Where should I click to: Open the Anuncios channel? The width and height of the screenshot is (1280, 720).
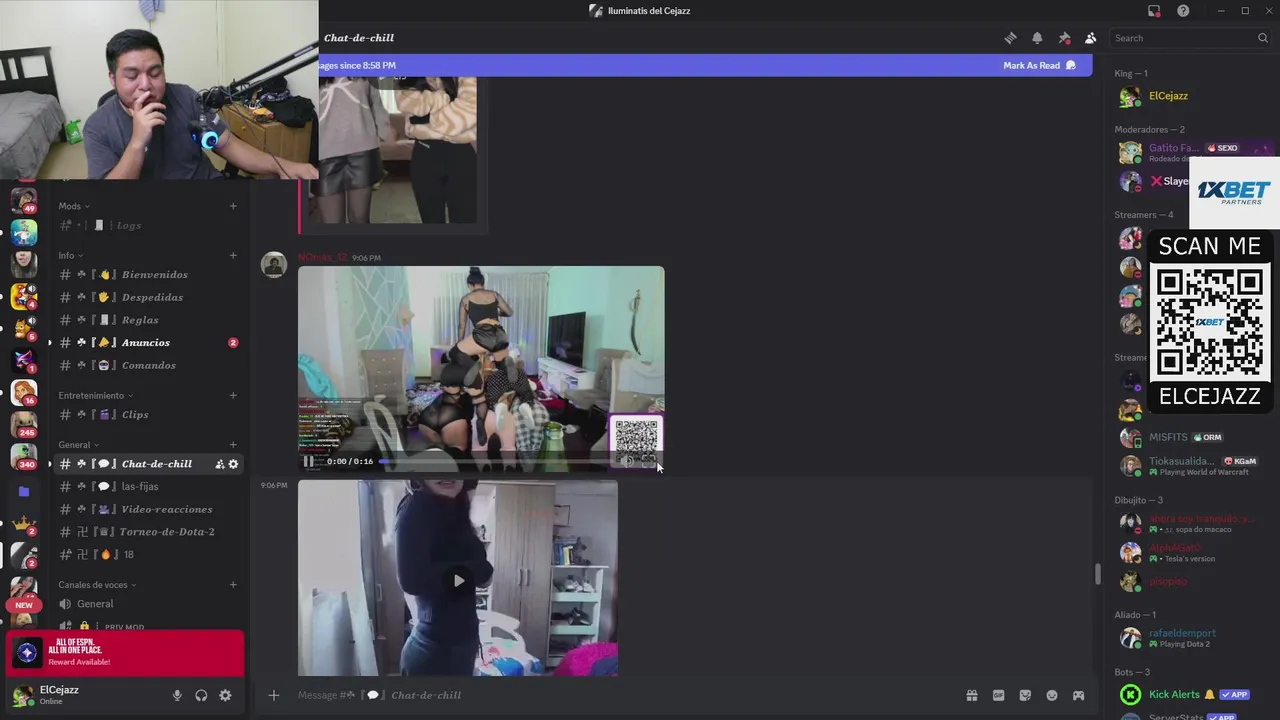[148, 342]
